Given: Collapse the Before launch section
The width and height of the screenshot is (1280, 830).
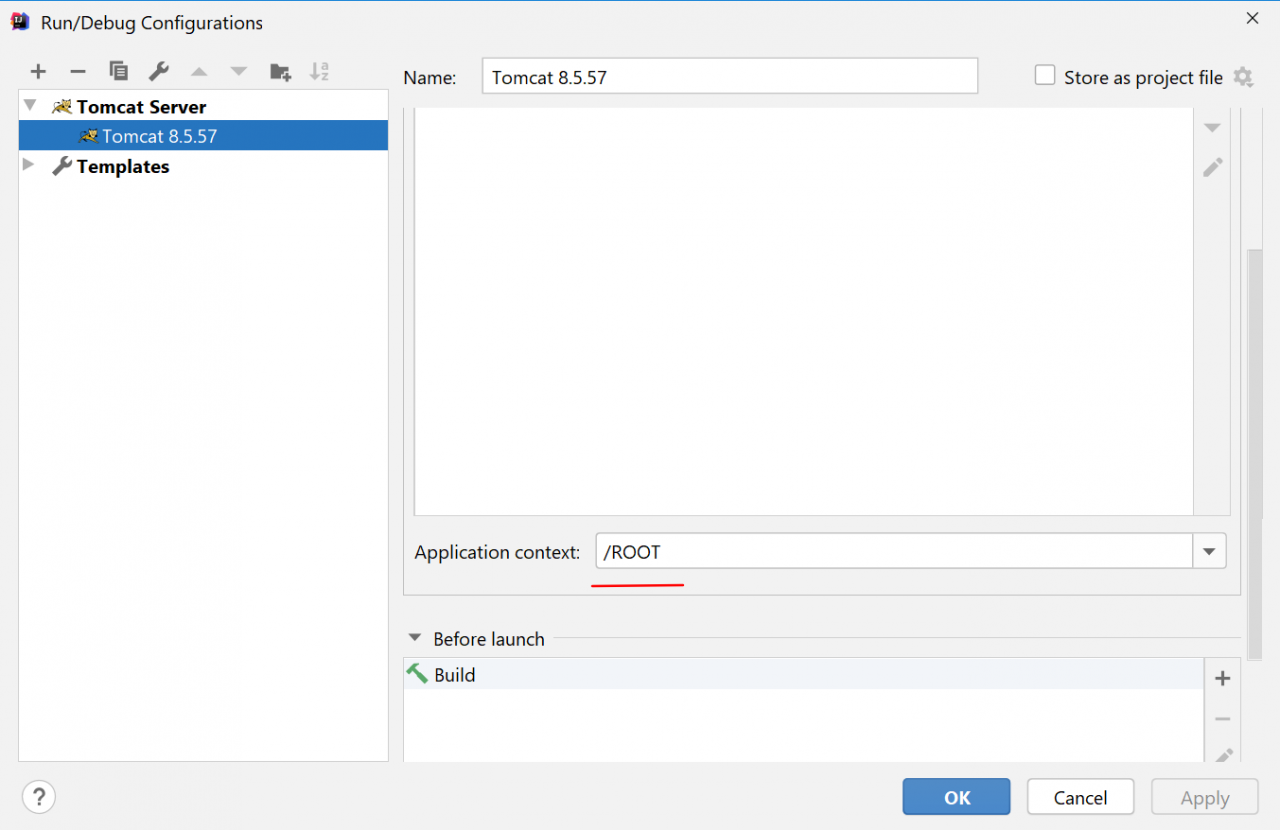Looking at the screenshot, I should 415,639.
